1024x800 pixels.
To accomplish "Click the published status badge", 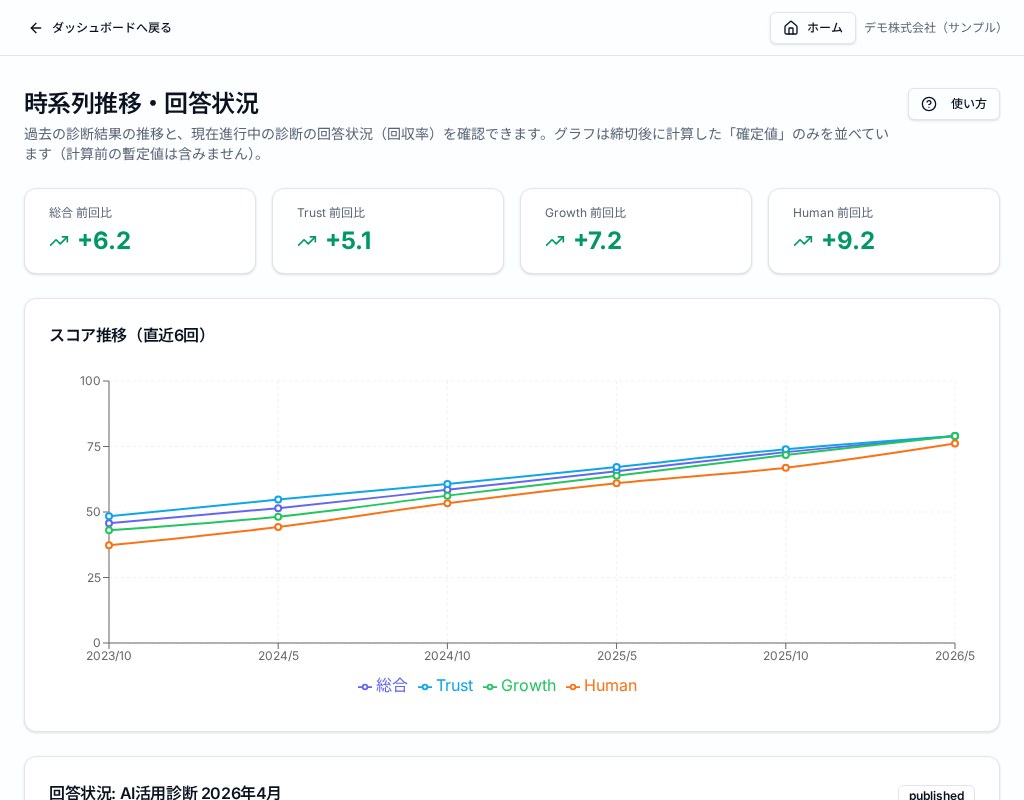I will (936, 795).
